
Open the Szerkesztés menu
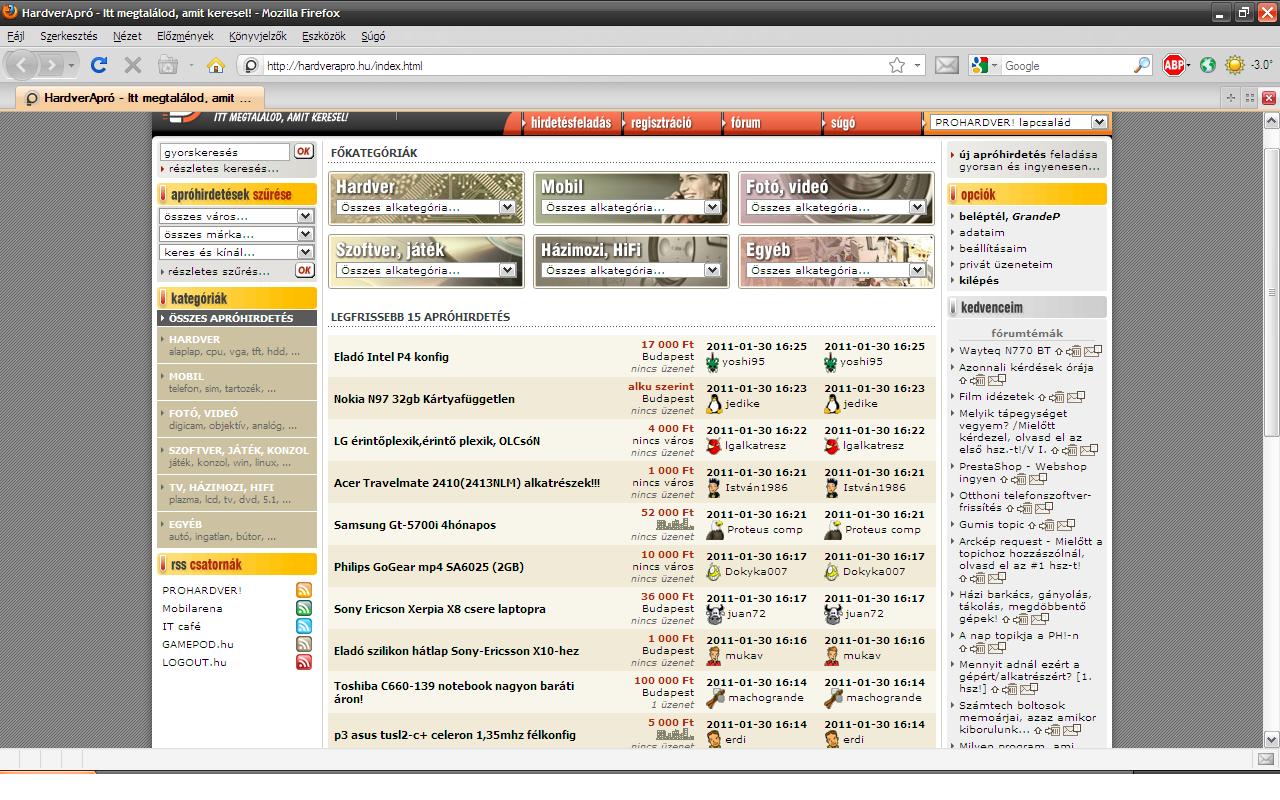click(x=69, y=36)
